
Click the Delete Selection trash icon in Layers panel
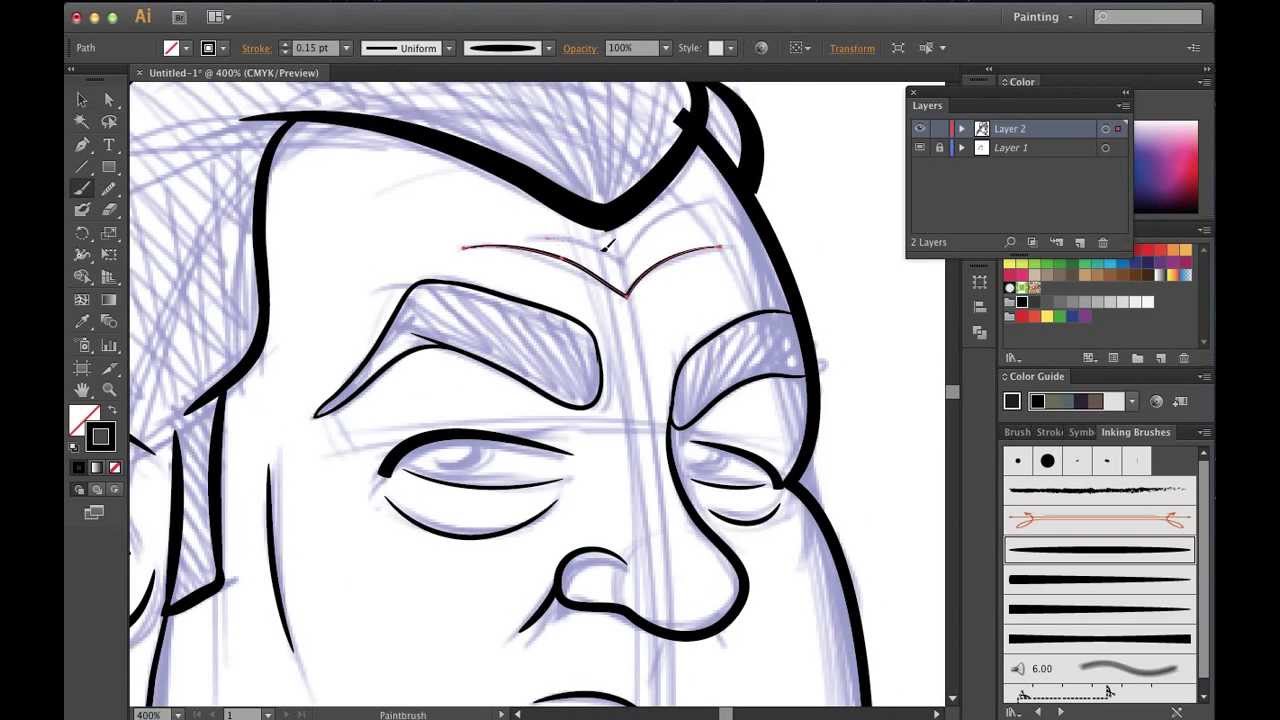[1103, 242]
